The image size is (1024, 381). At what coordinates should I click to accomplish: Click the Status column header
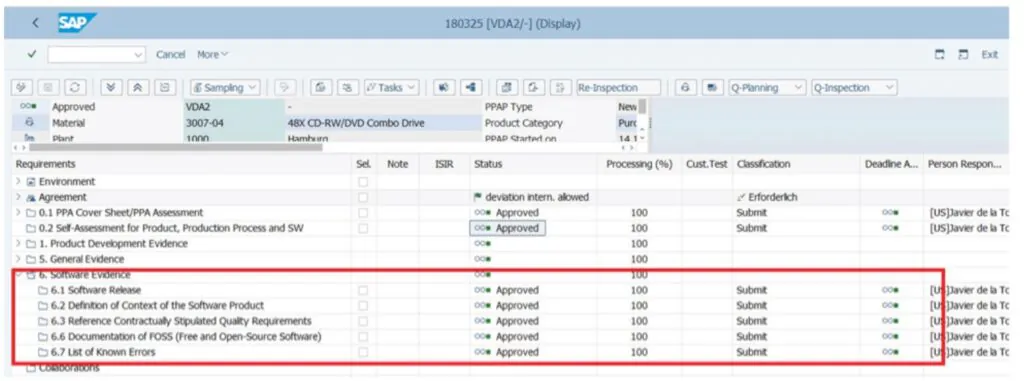[x=488, y=164]
